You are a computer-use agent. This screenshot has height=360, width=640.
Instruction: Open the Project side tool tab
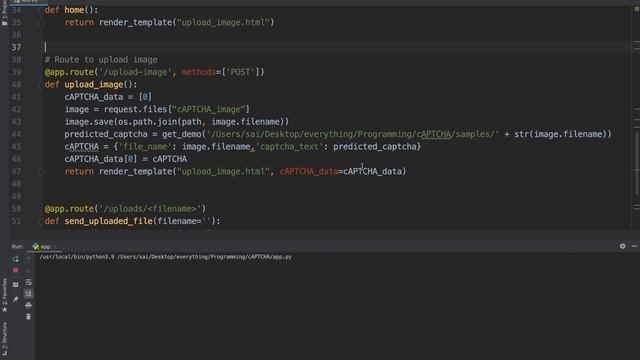coord(4,14)
